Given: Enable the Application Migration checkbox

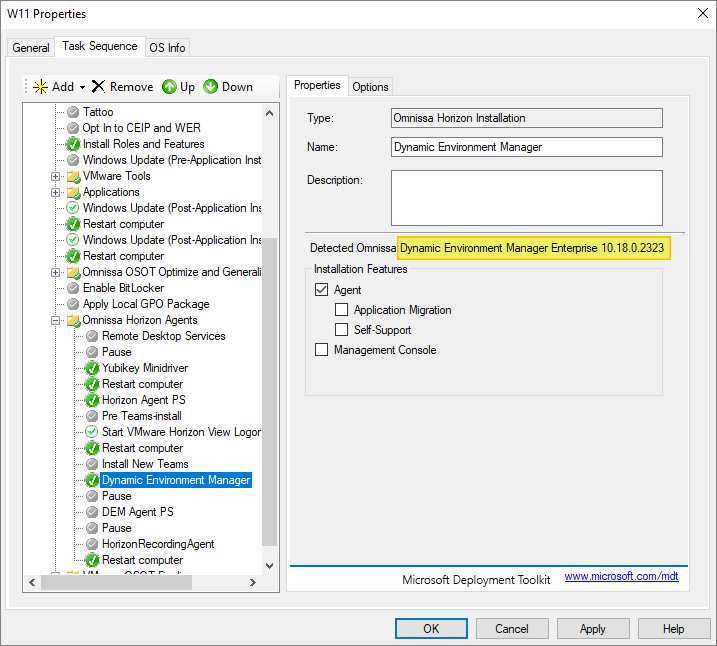Looking at the screenshot, I should (x=341, y=310).
